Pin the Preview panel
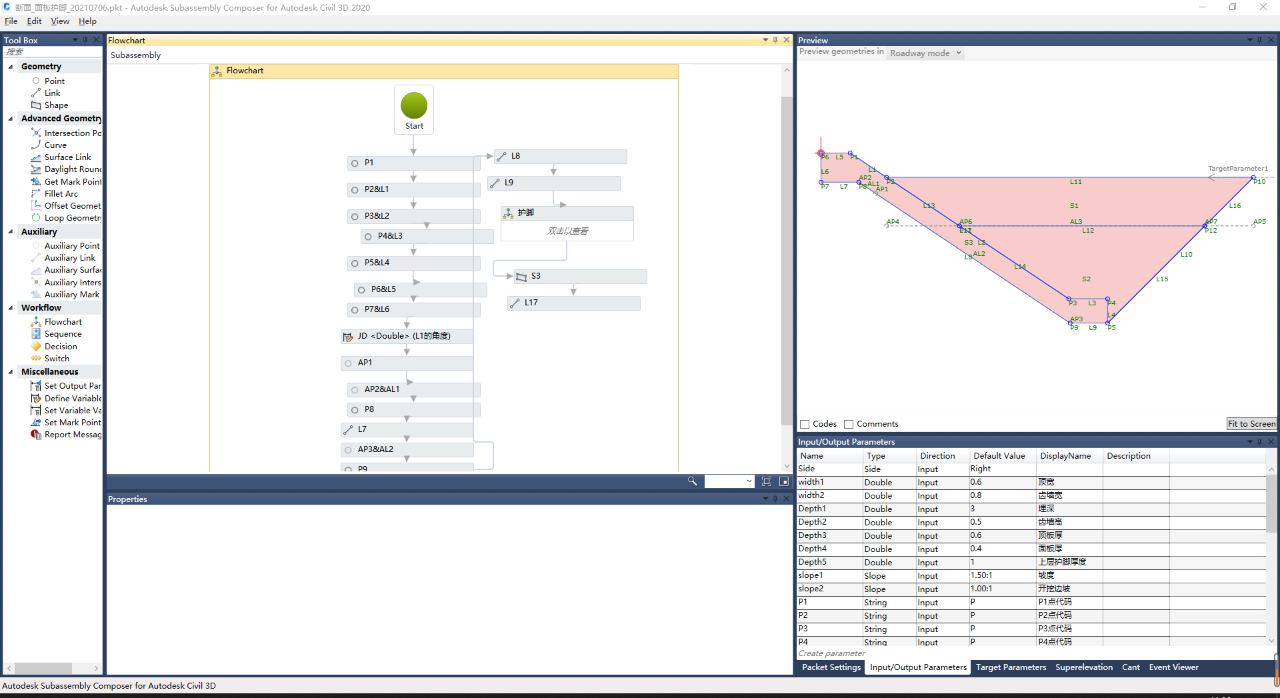The width and height of the screenshot is (1280, 698). [x=1261, y=40]
